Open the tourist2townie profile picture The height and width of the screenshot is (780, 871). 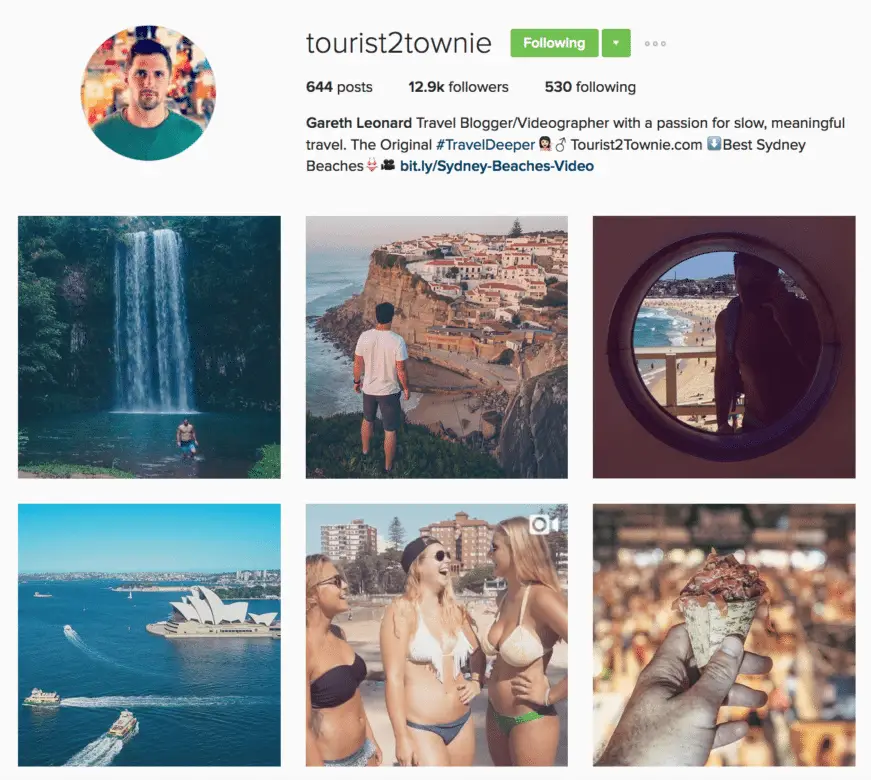pos(148,93)
